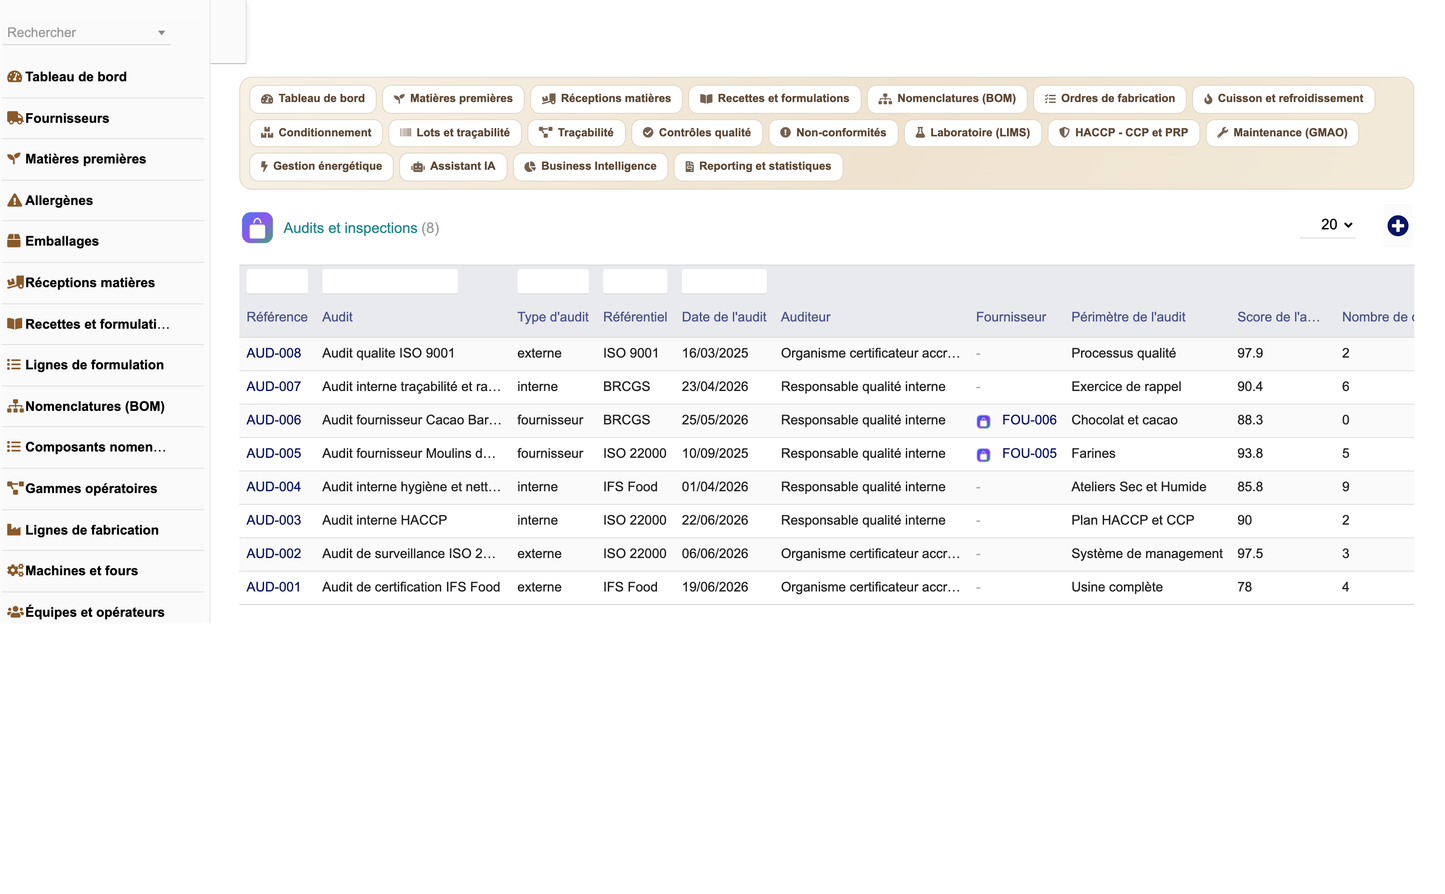Click the purple Audits et inspections module icon

pyautogui.click(x=257, y=228)
